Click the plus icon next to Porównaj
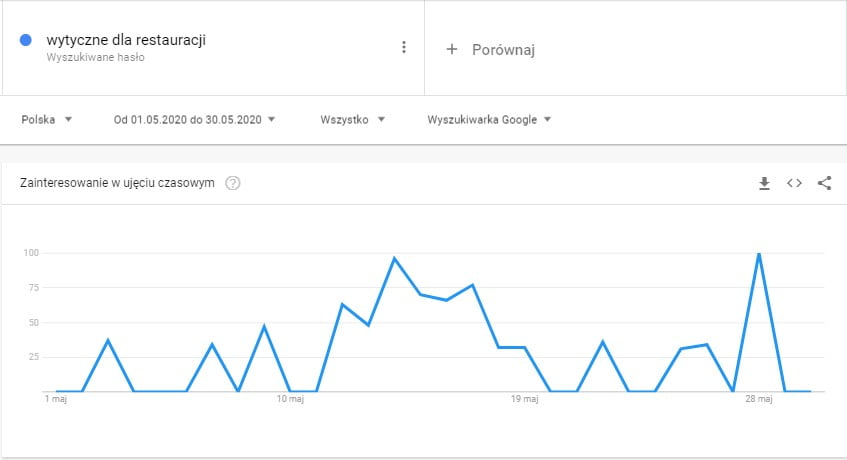The height and width of the screenshot is (460, 847). point(452,49)
